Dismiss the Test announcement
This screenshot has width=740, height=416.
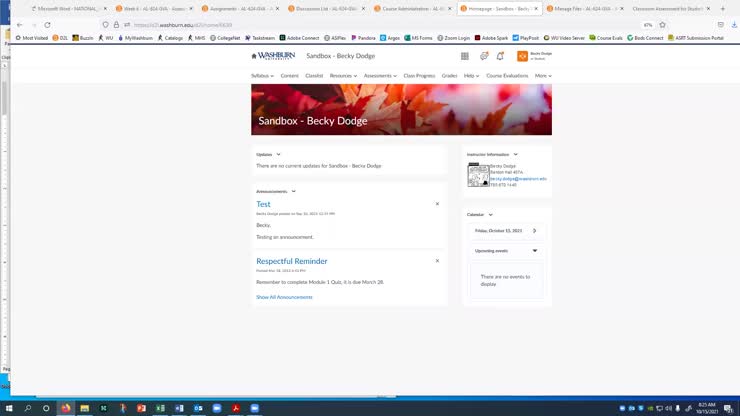click(x=437, y=204)
